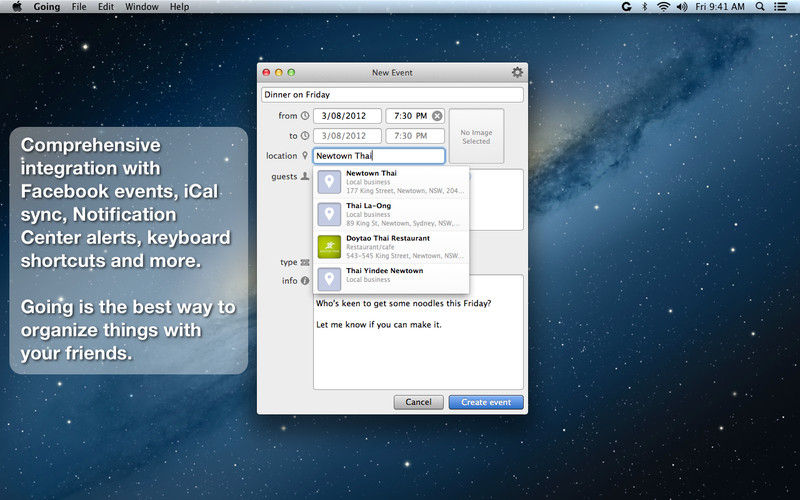Click the location field containing Newtown Thai
Image resolution: width=800 pixels, height=500 pixels.
click(379, 156)
